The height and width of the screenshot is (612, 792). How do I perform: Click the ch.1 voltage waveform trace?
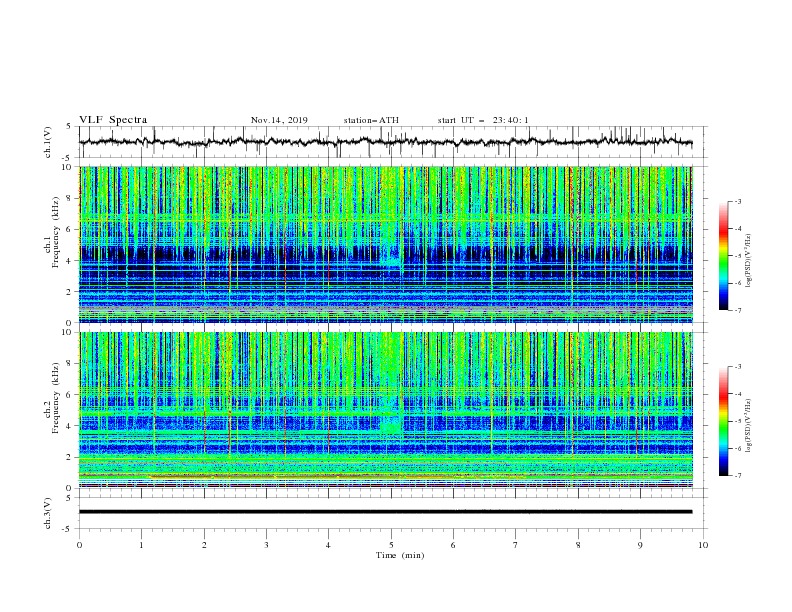click(385, 142)
